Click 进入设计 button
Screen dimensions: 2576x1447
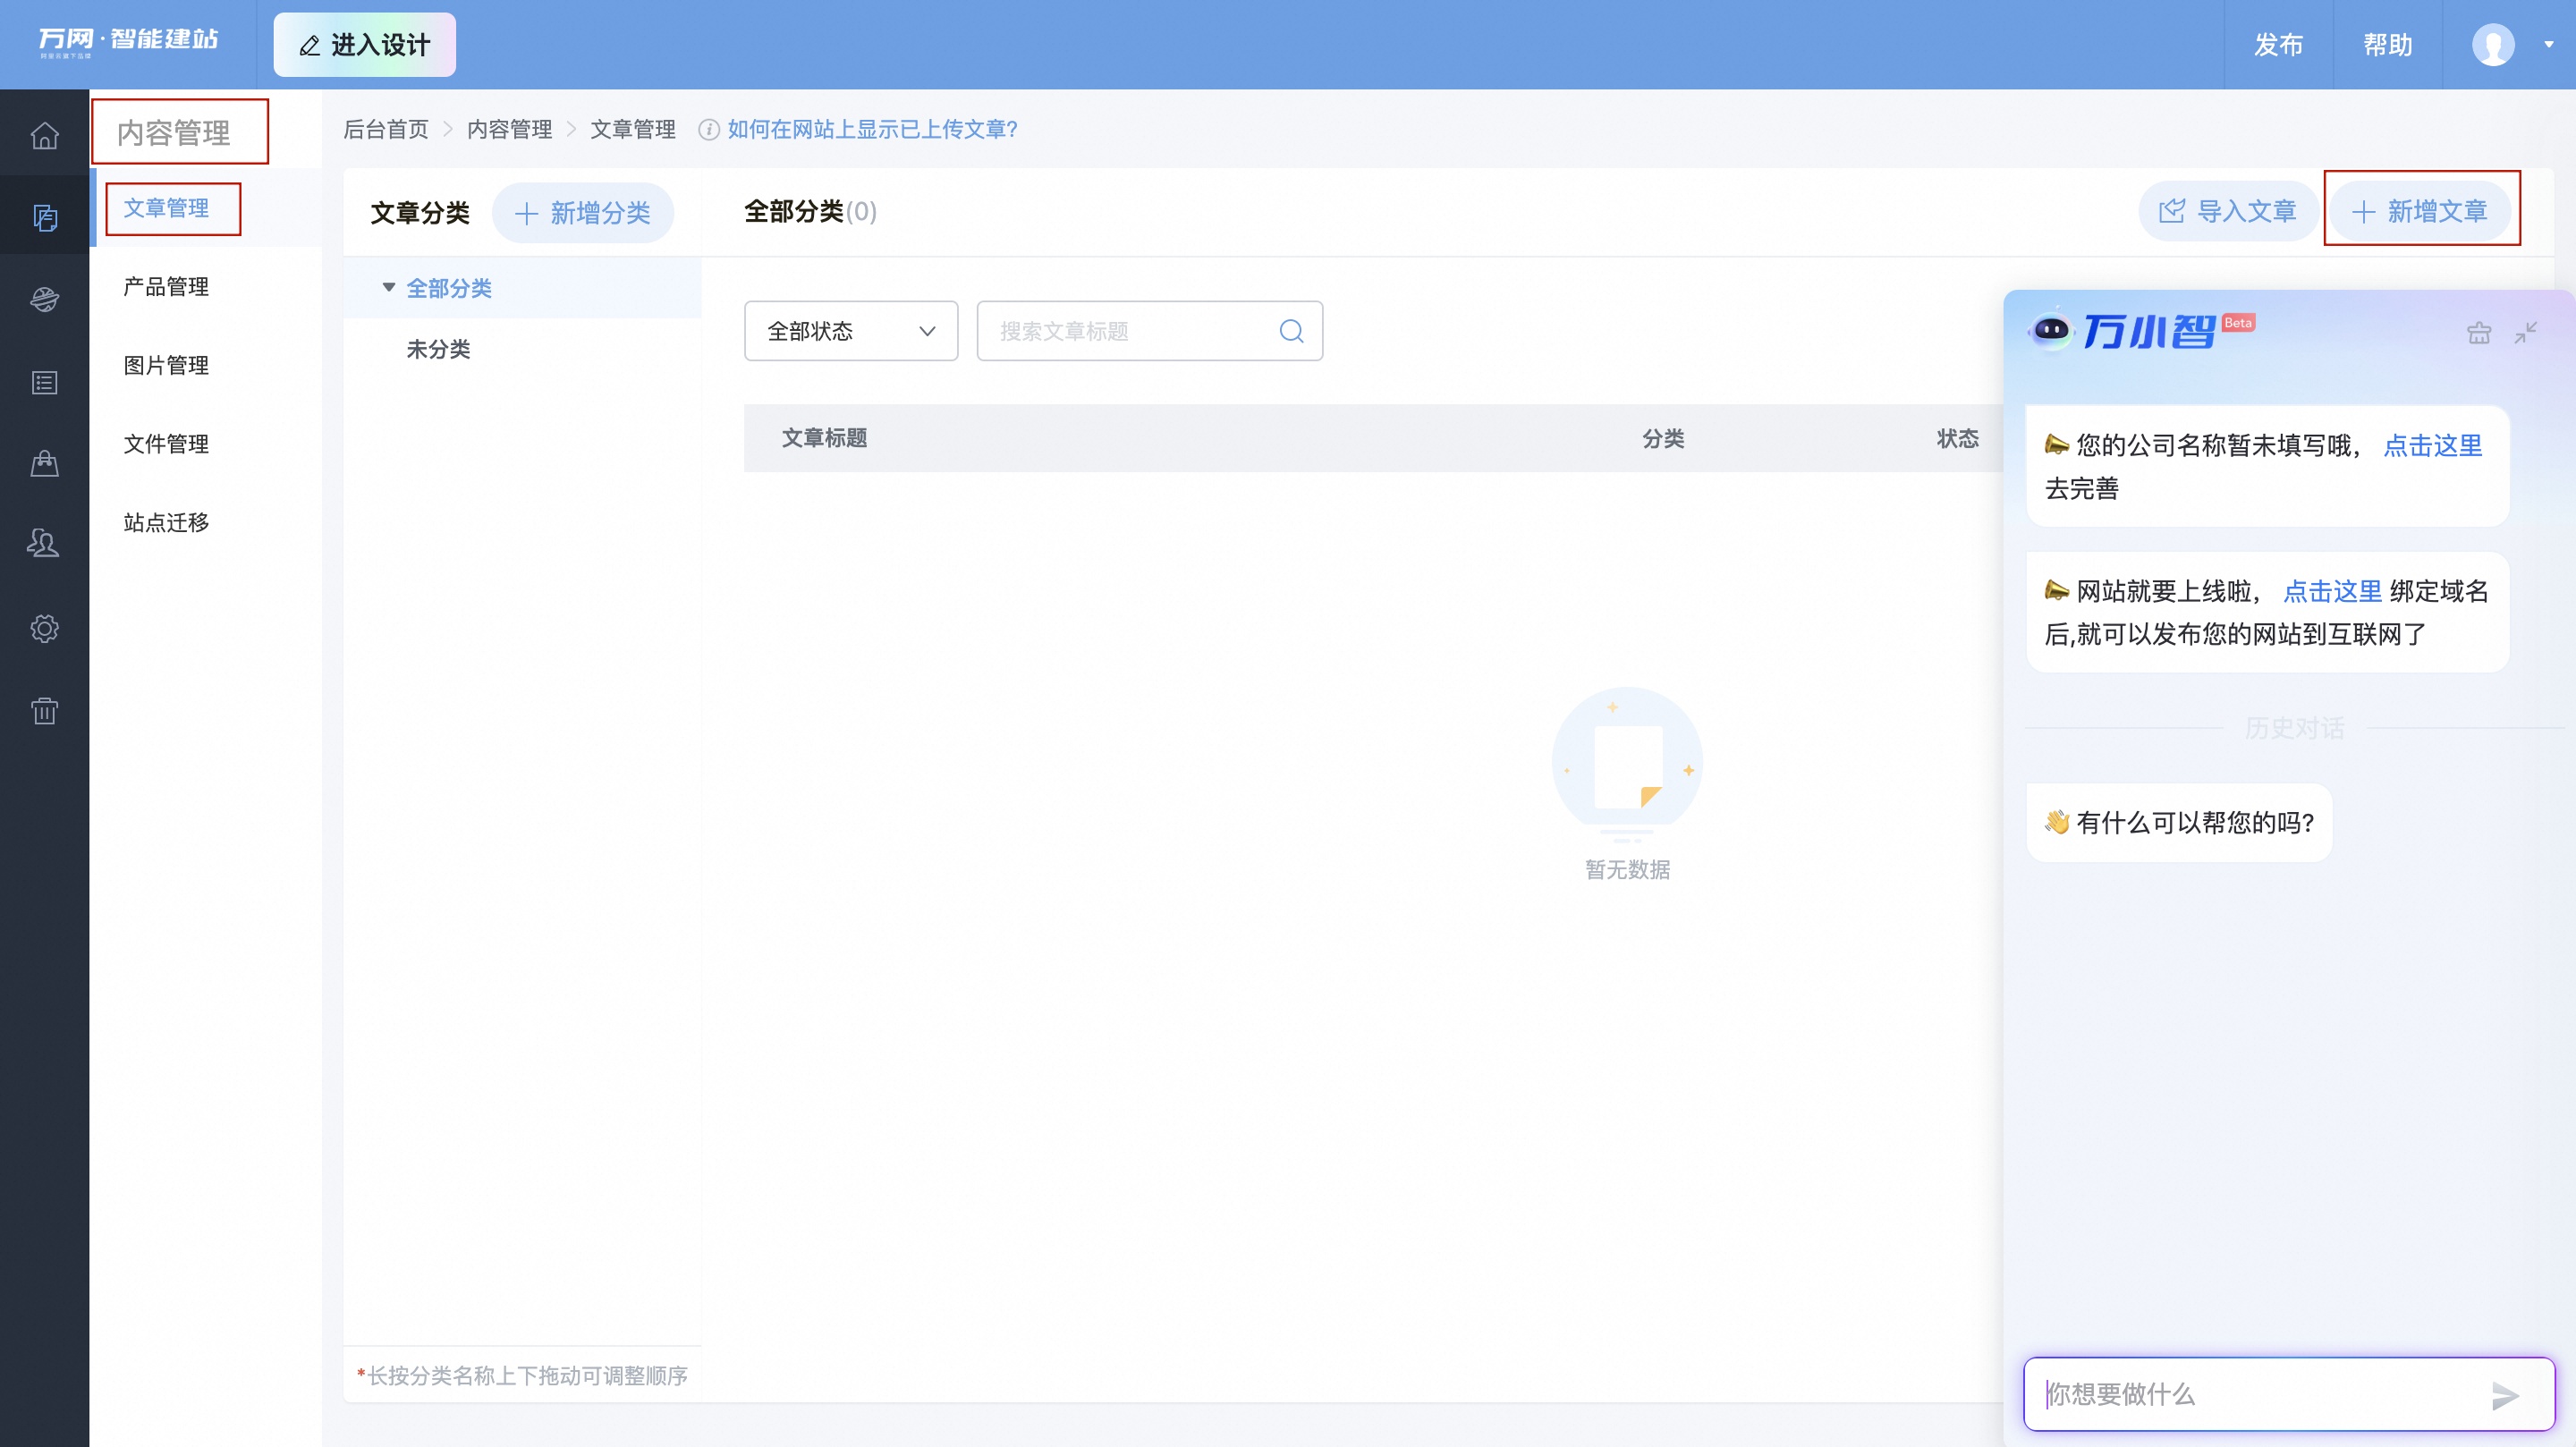[364, 45]
